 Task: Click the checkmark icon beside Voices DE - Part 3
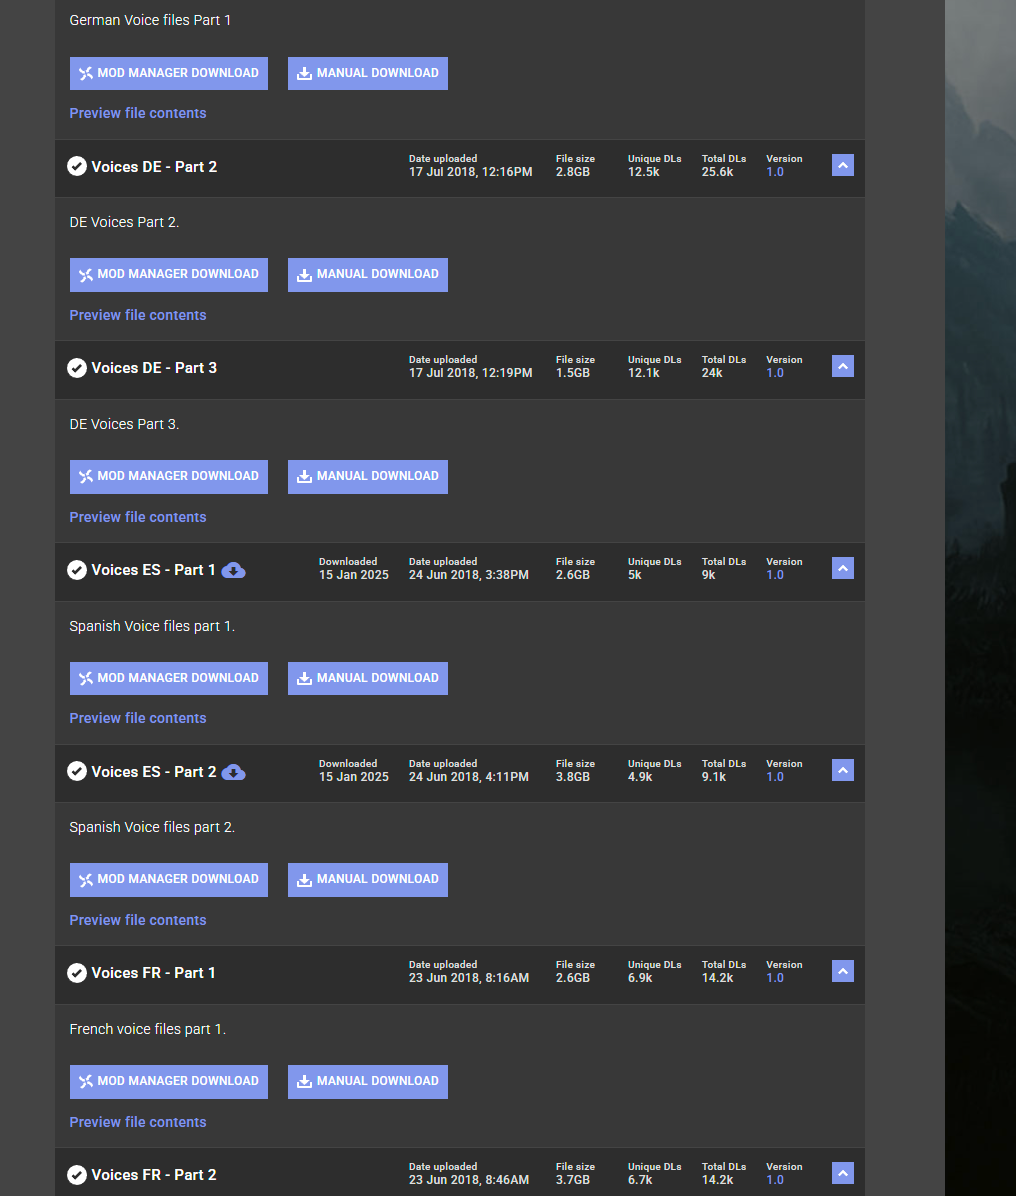[x=76, y=368]
